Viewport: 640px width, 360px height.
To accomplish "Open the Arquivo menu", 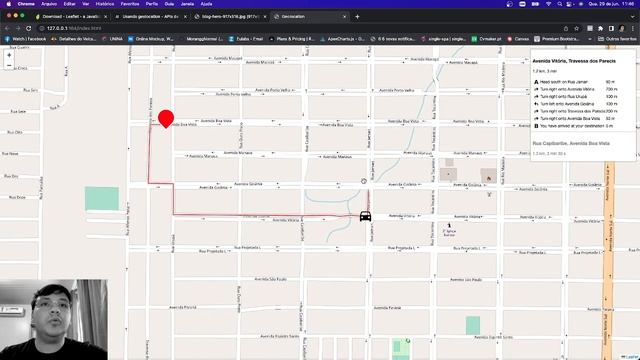I will point(49,4).
